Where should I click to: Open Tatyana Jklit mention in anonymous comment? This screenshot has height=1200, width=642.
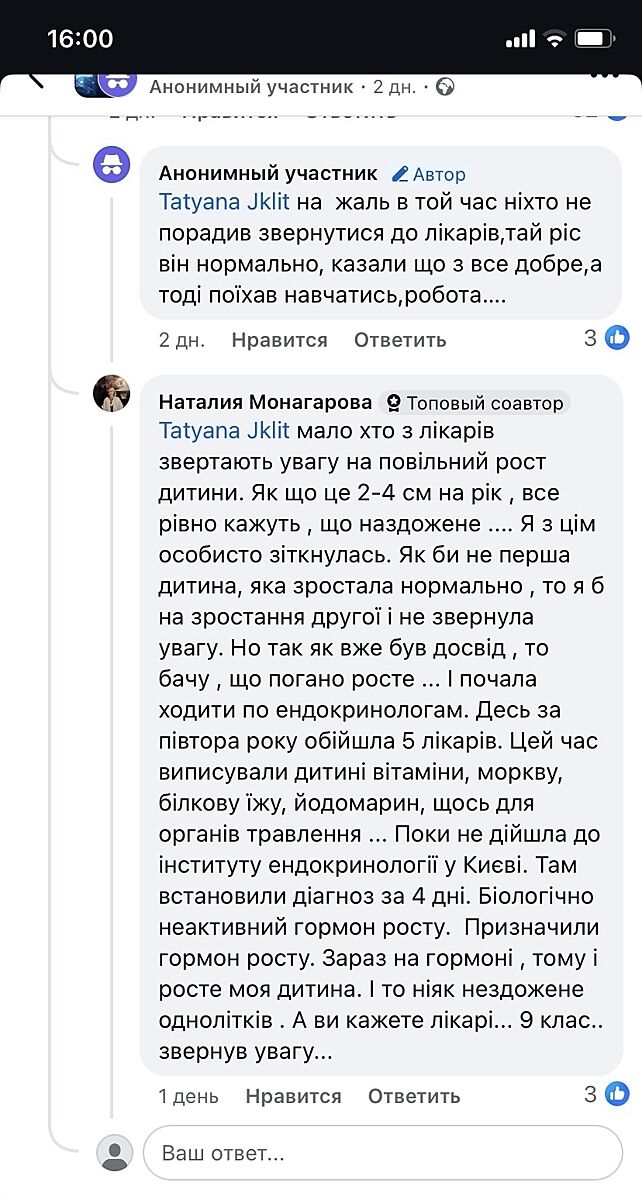coord(224,201)
